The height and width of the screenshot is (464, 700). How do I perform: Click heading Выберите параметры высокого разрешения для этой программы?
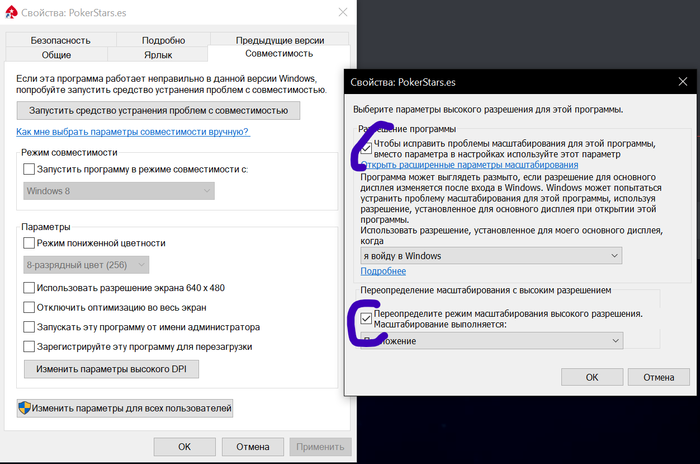point(488,109)
